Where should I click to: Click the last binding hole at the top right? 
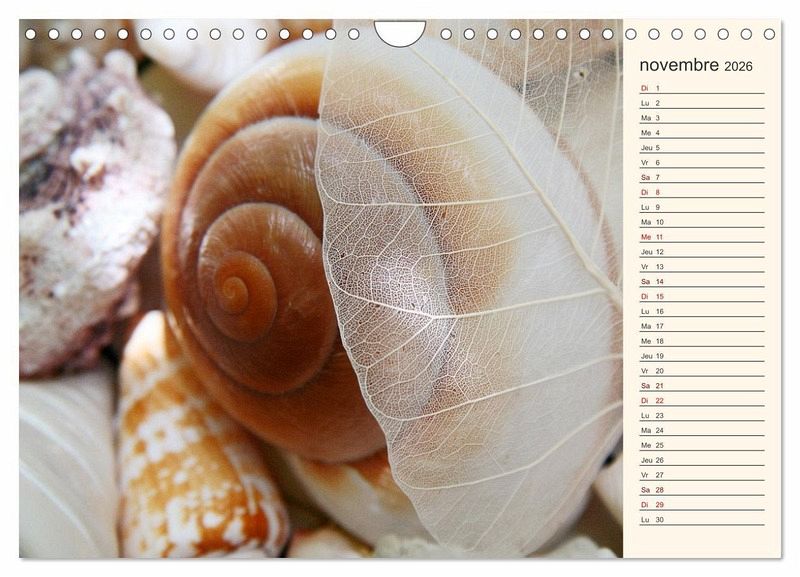coord(769,34)
